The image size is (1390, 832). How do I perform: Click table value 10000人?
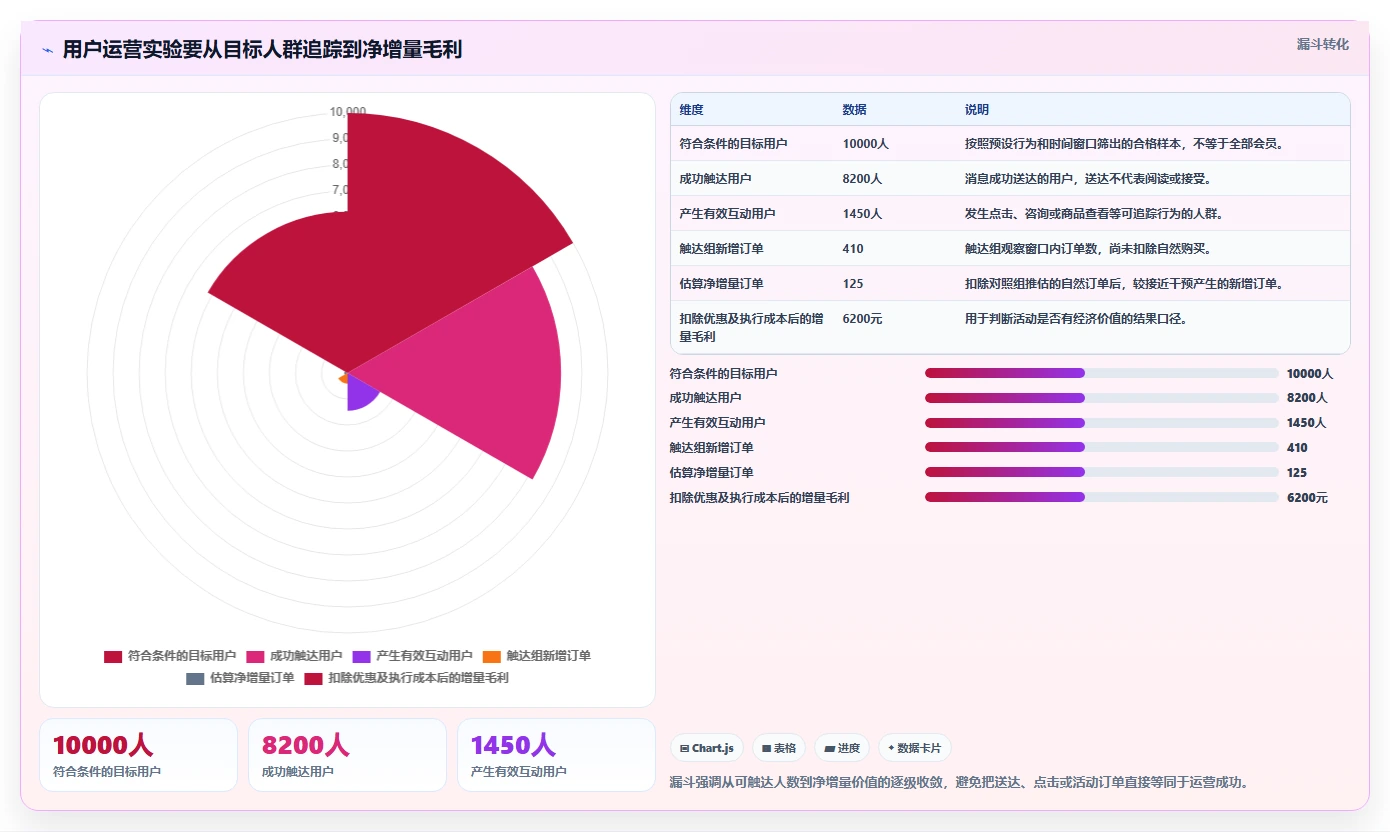pyautogui.click(x=865, y=144)
